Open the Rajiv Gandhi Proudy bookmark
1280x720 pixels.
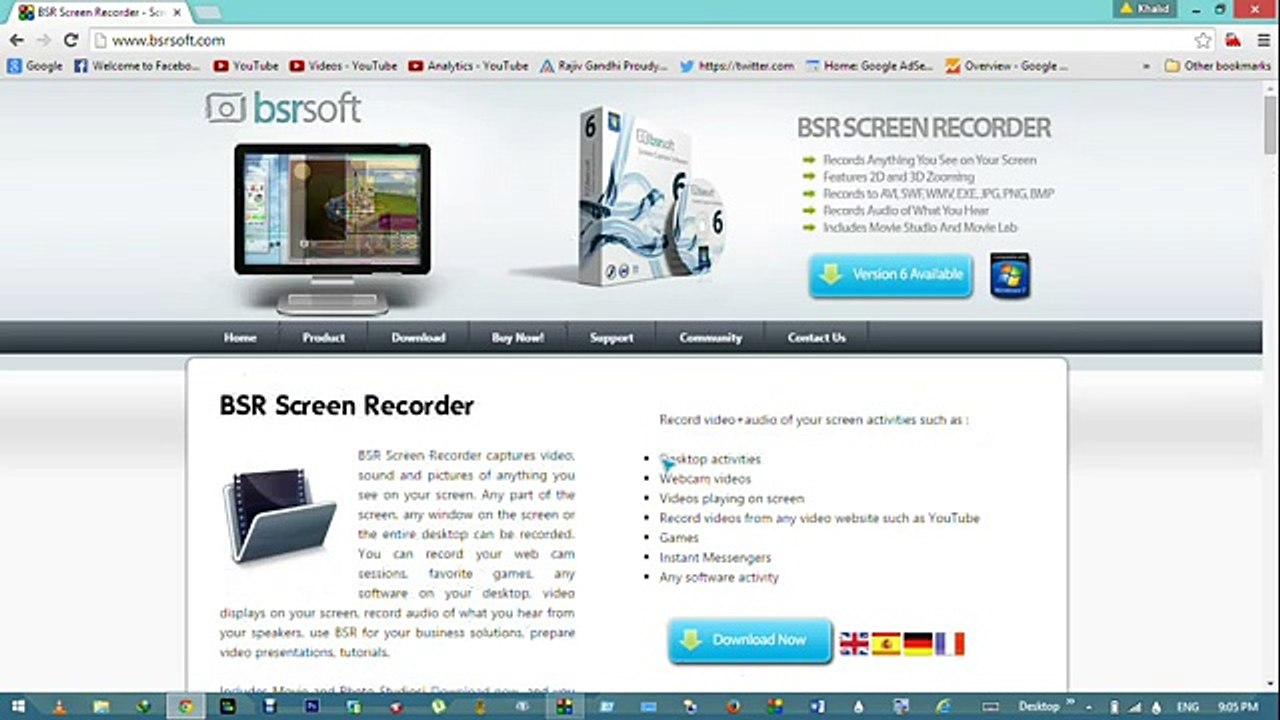pos(603,66)
